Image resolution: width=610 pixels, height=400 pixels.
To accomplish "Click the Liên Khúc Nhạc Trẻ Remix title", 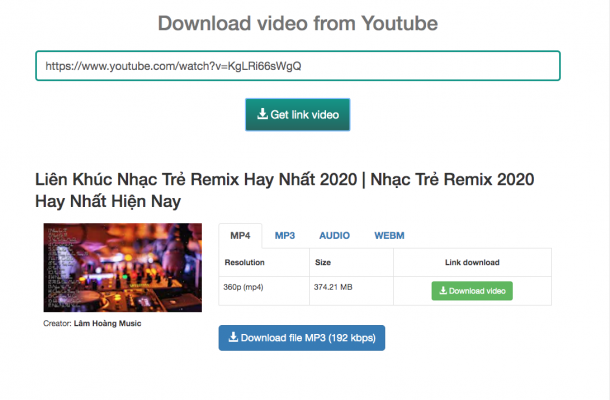I will pos(285,190).
